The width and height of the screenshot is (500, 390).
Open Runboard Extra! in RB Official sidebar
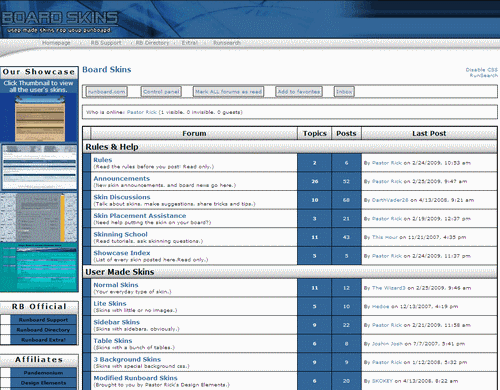pyautogui.click(x=43, y=340)
